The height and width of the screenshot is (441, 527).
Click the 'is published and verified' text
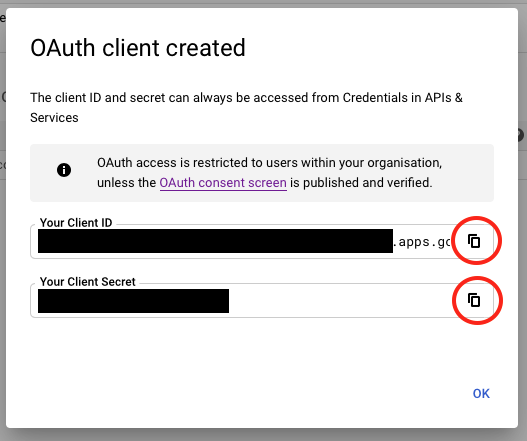[361, 183]
